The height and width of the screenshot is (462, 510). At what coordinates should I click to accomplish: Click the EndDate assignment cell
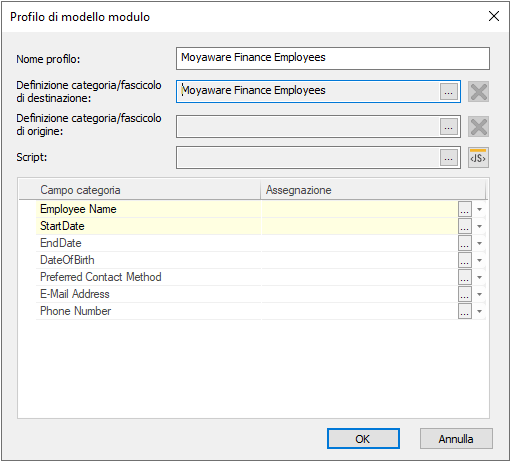point(360,243)
